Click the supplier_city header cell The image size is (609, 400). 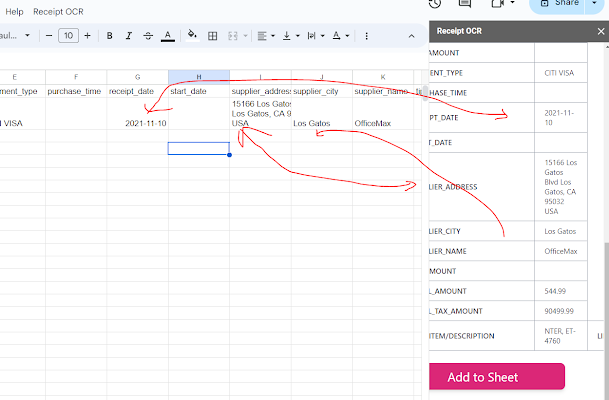tap(322, 91)
